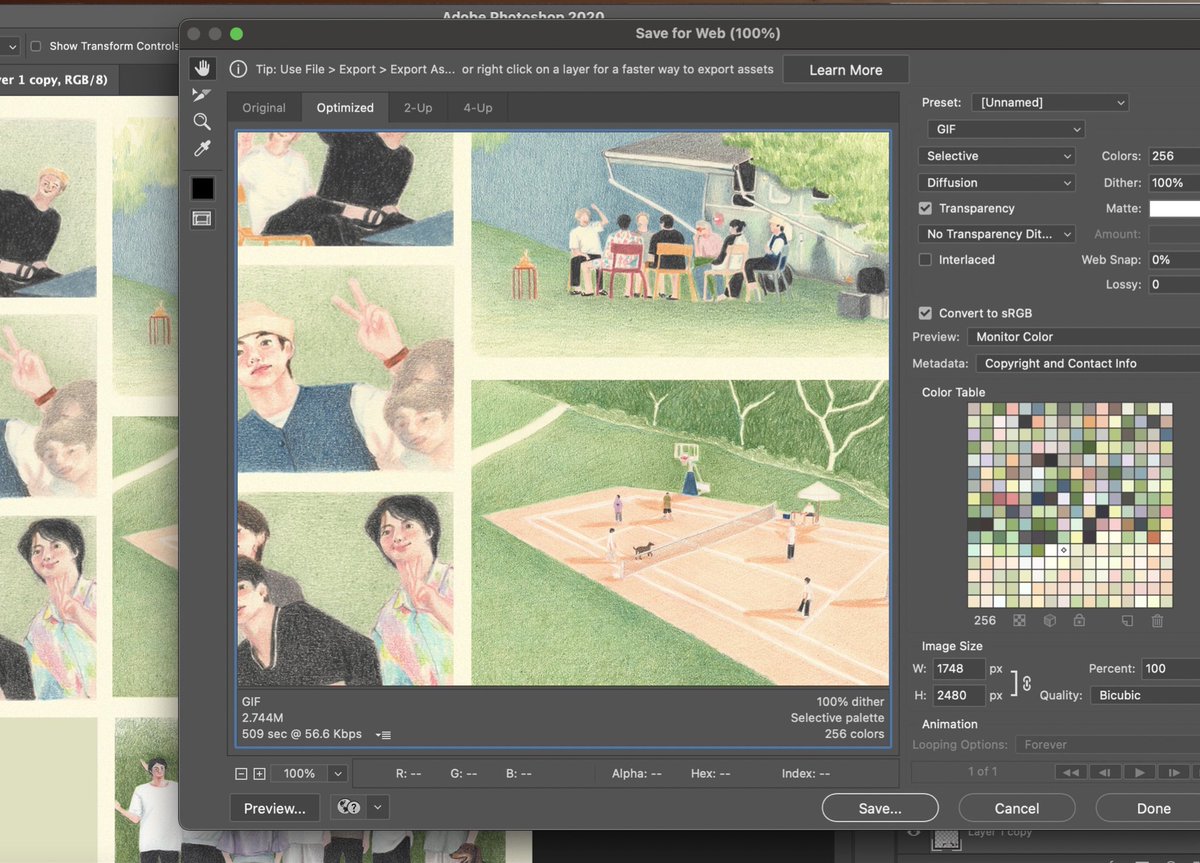The image size is (1200, 863).
Task: Open the Preset dropdown showing [Unnamed]
Action: pyautogui.click(x=1050, y=102)
